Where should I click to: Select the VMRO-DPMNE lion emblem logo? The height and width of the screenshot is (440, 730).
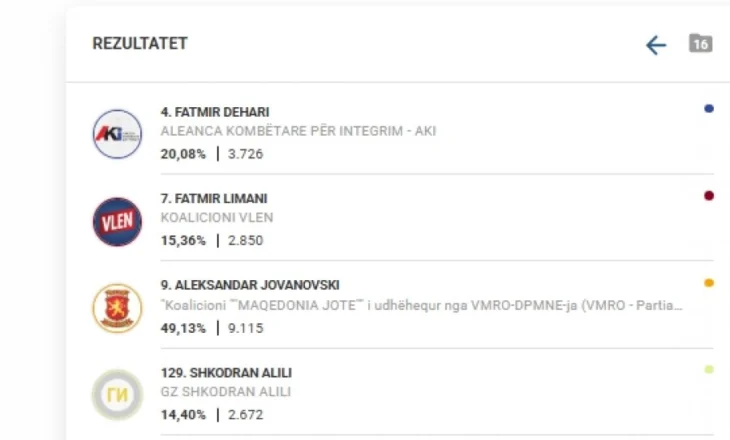pyautogui.click(x=117, y=308)
